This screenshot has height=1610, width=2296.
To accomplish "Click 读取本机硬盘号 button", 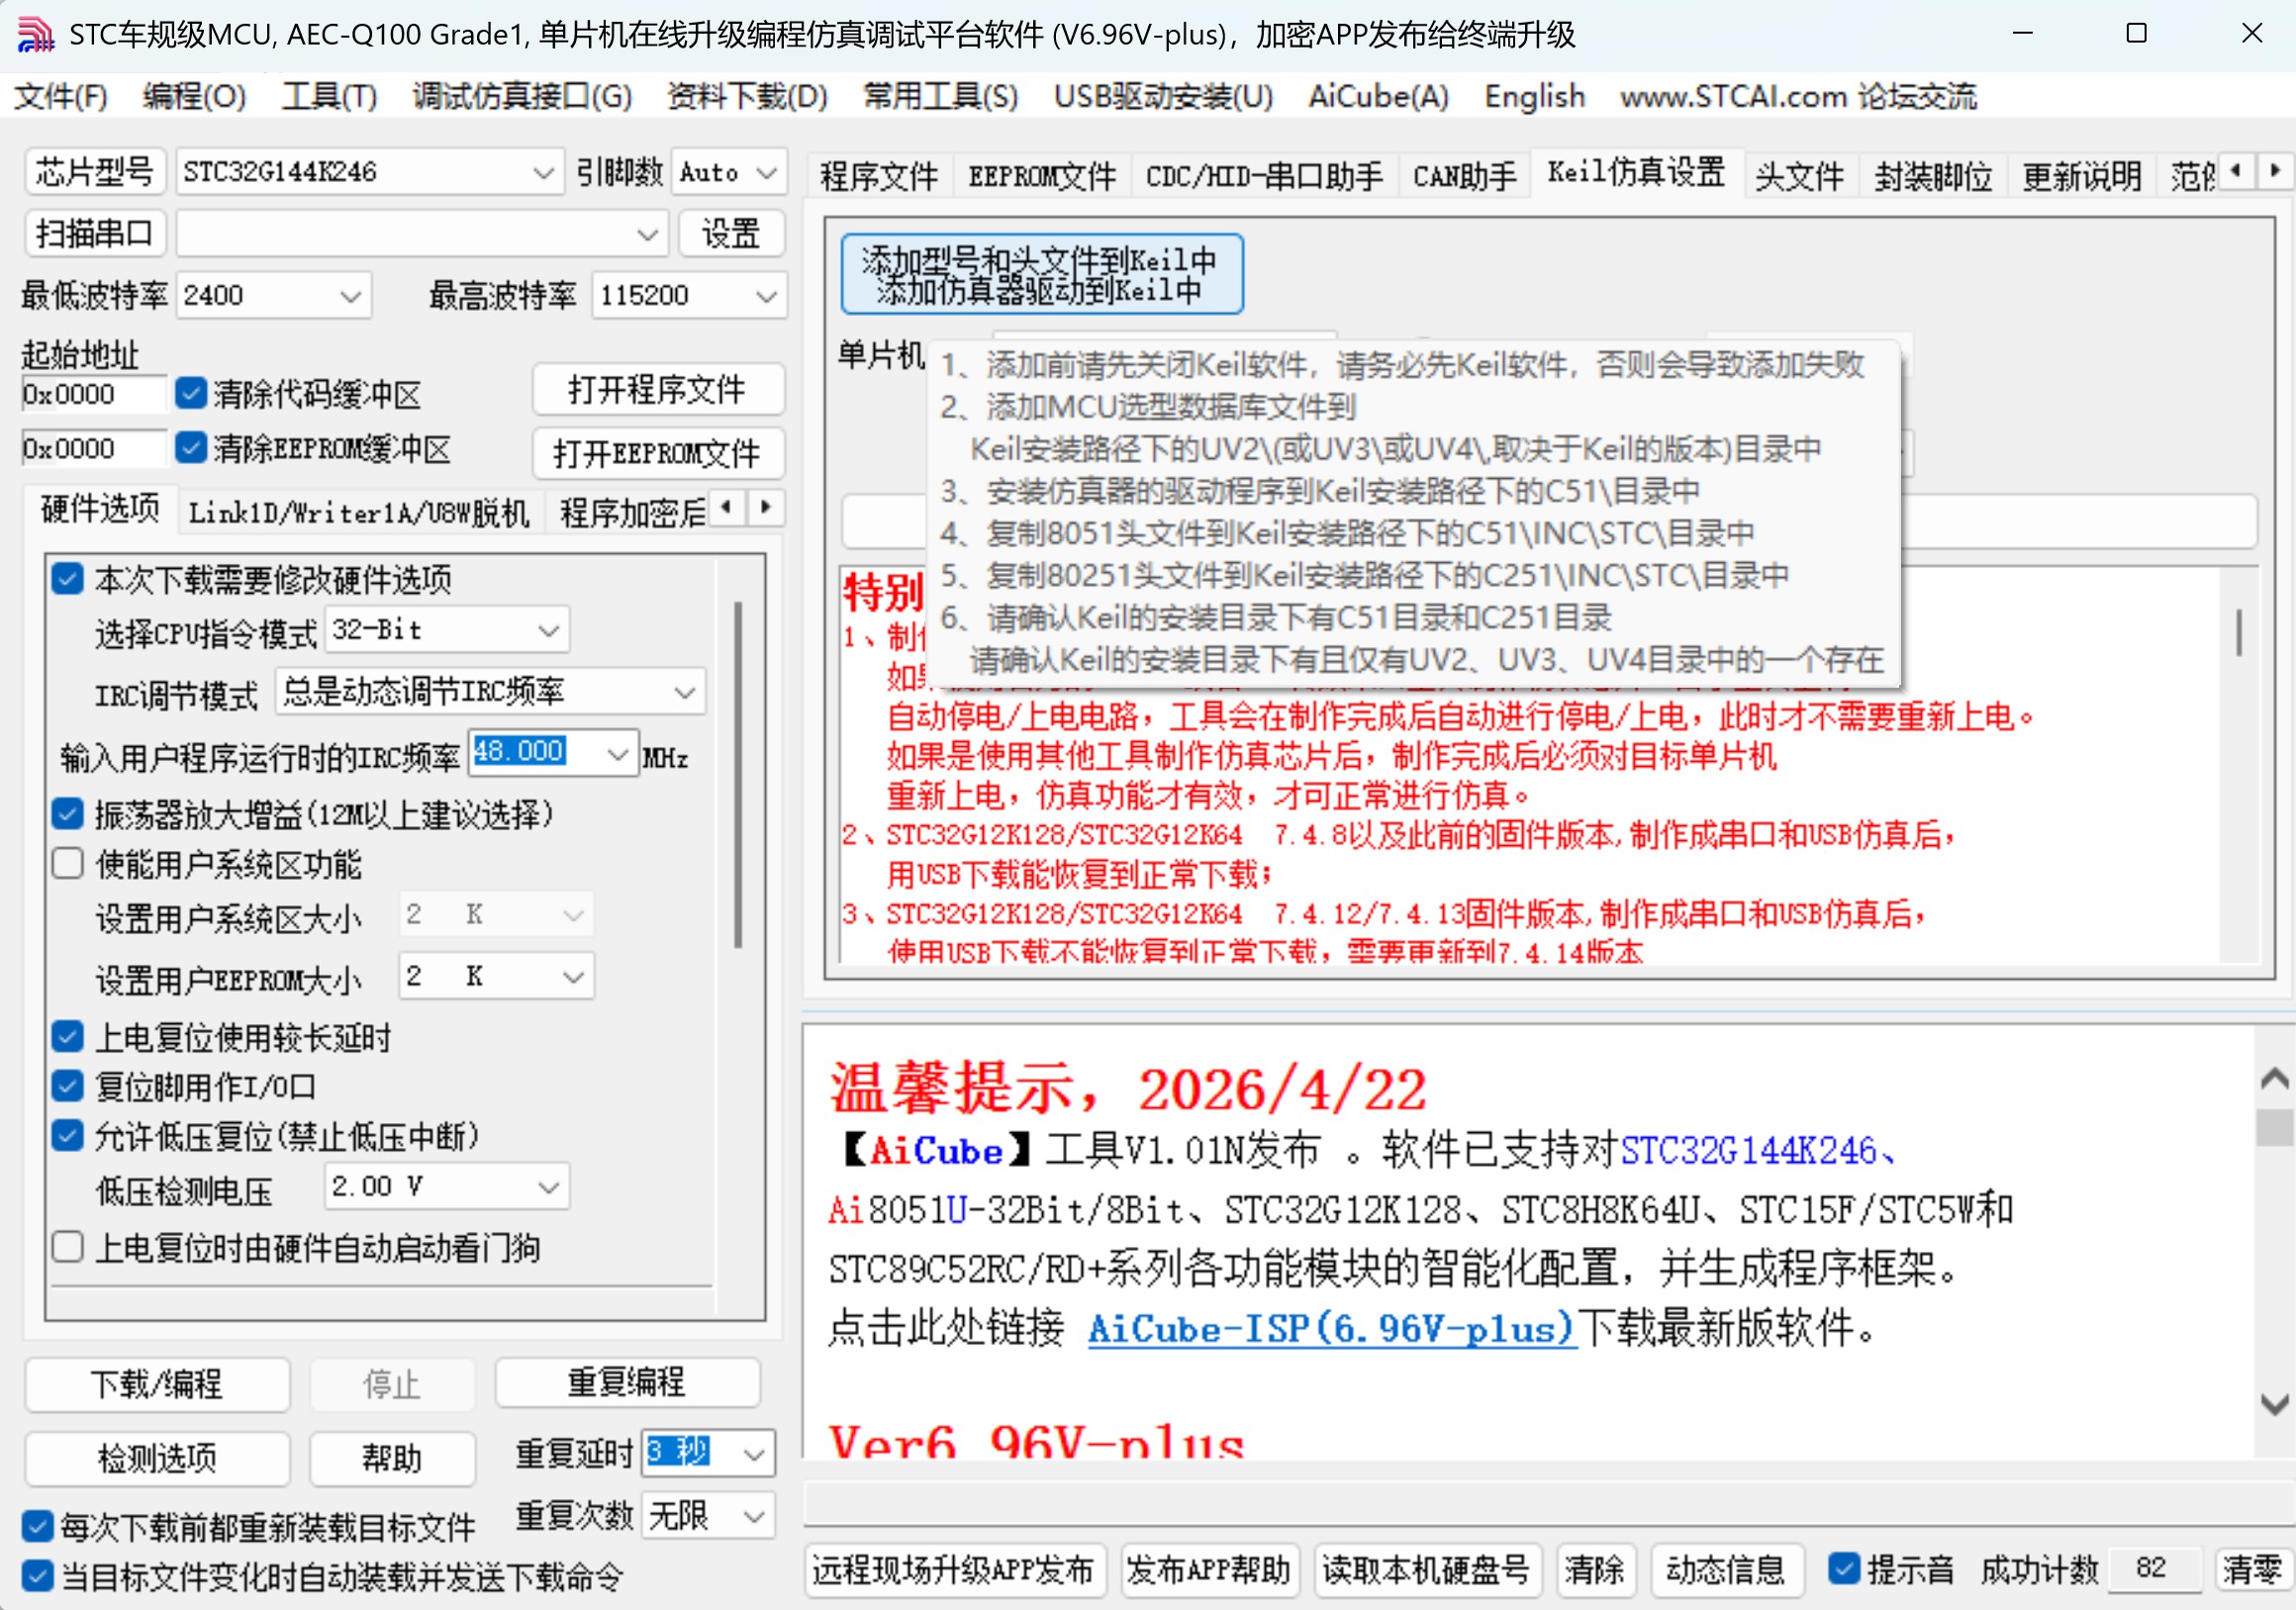I will pos(1426,1569).
